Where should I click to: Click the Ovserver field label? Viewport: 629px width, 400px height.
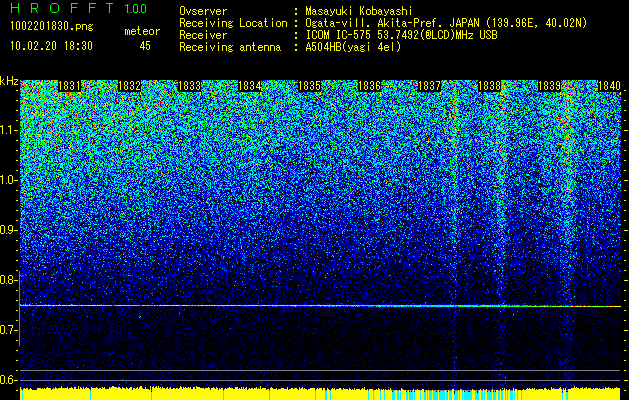pos(203,11)
